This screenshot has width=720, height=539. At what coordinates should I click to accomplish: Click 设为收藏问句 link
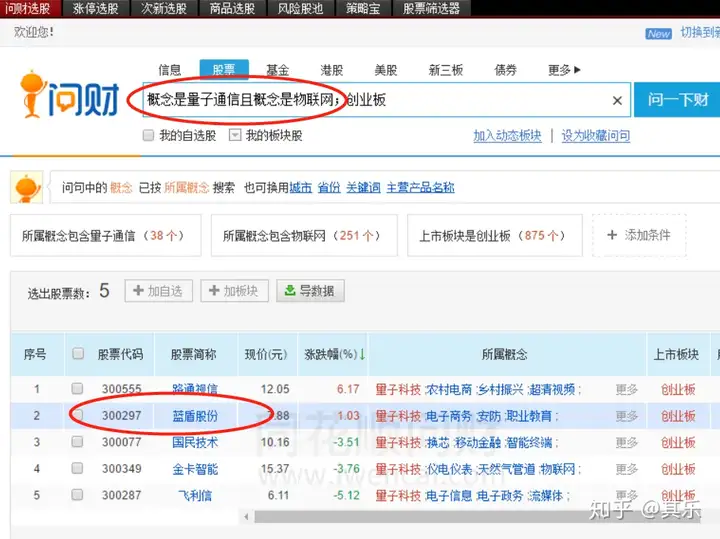click(596, 135)
